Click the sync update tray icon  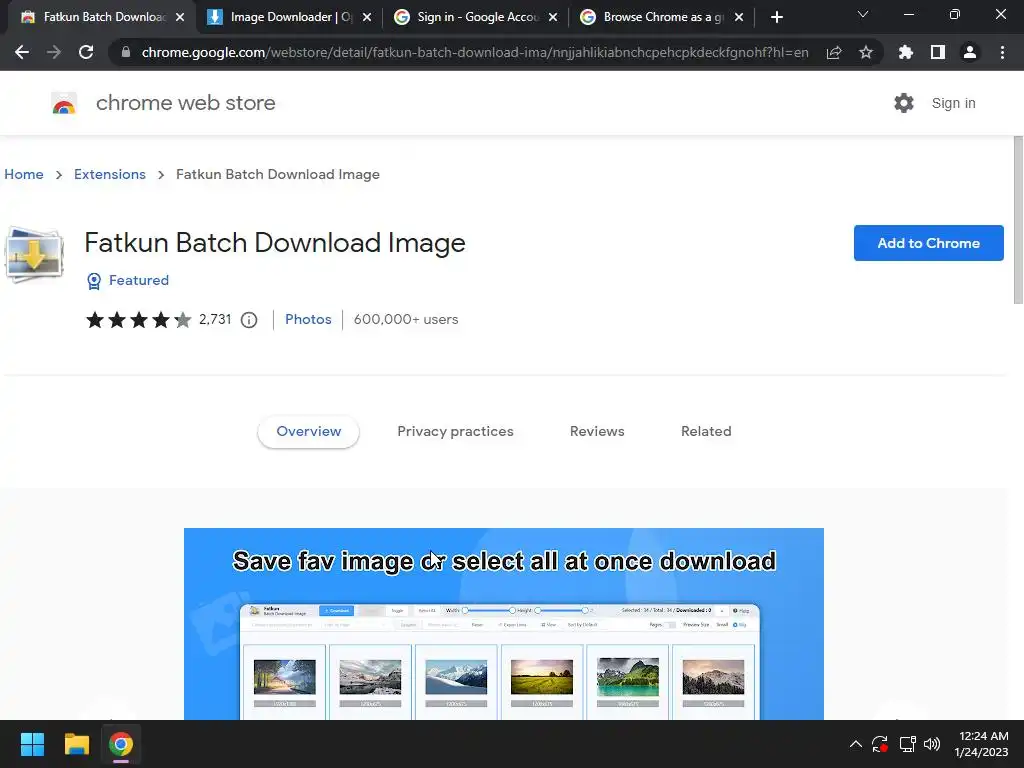click(880, 744)
